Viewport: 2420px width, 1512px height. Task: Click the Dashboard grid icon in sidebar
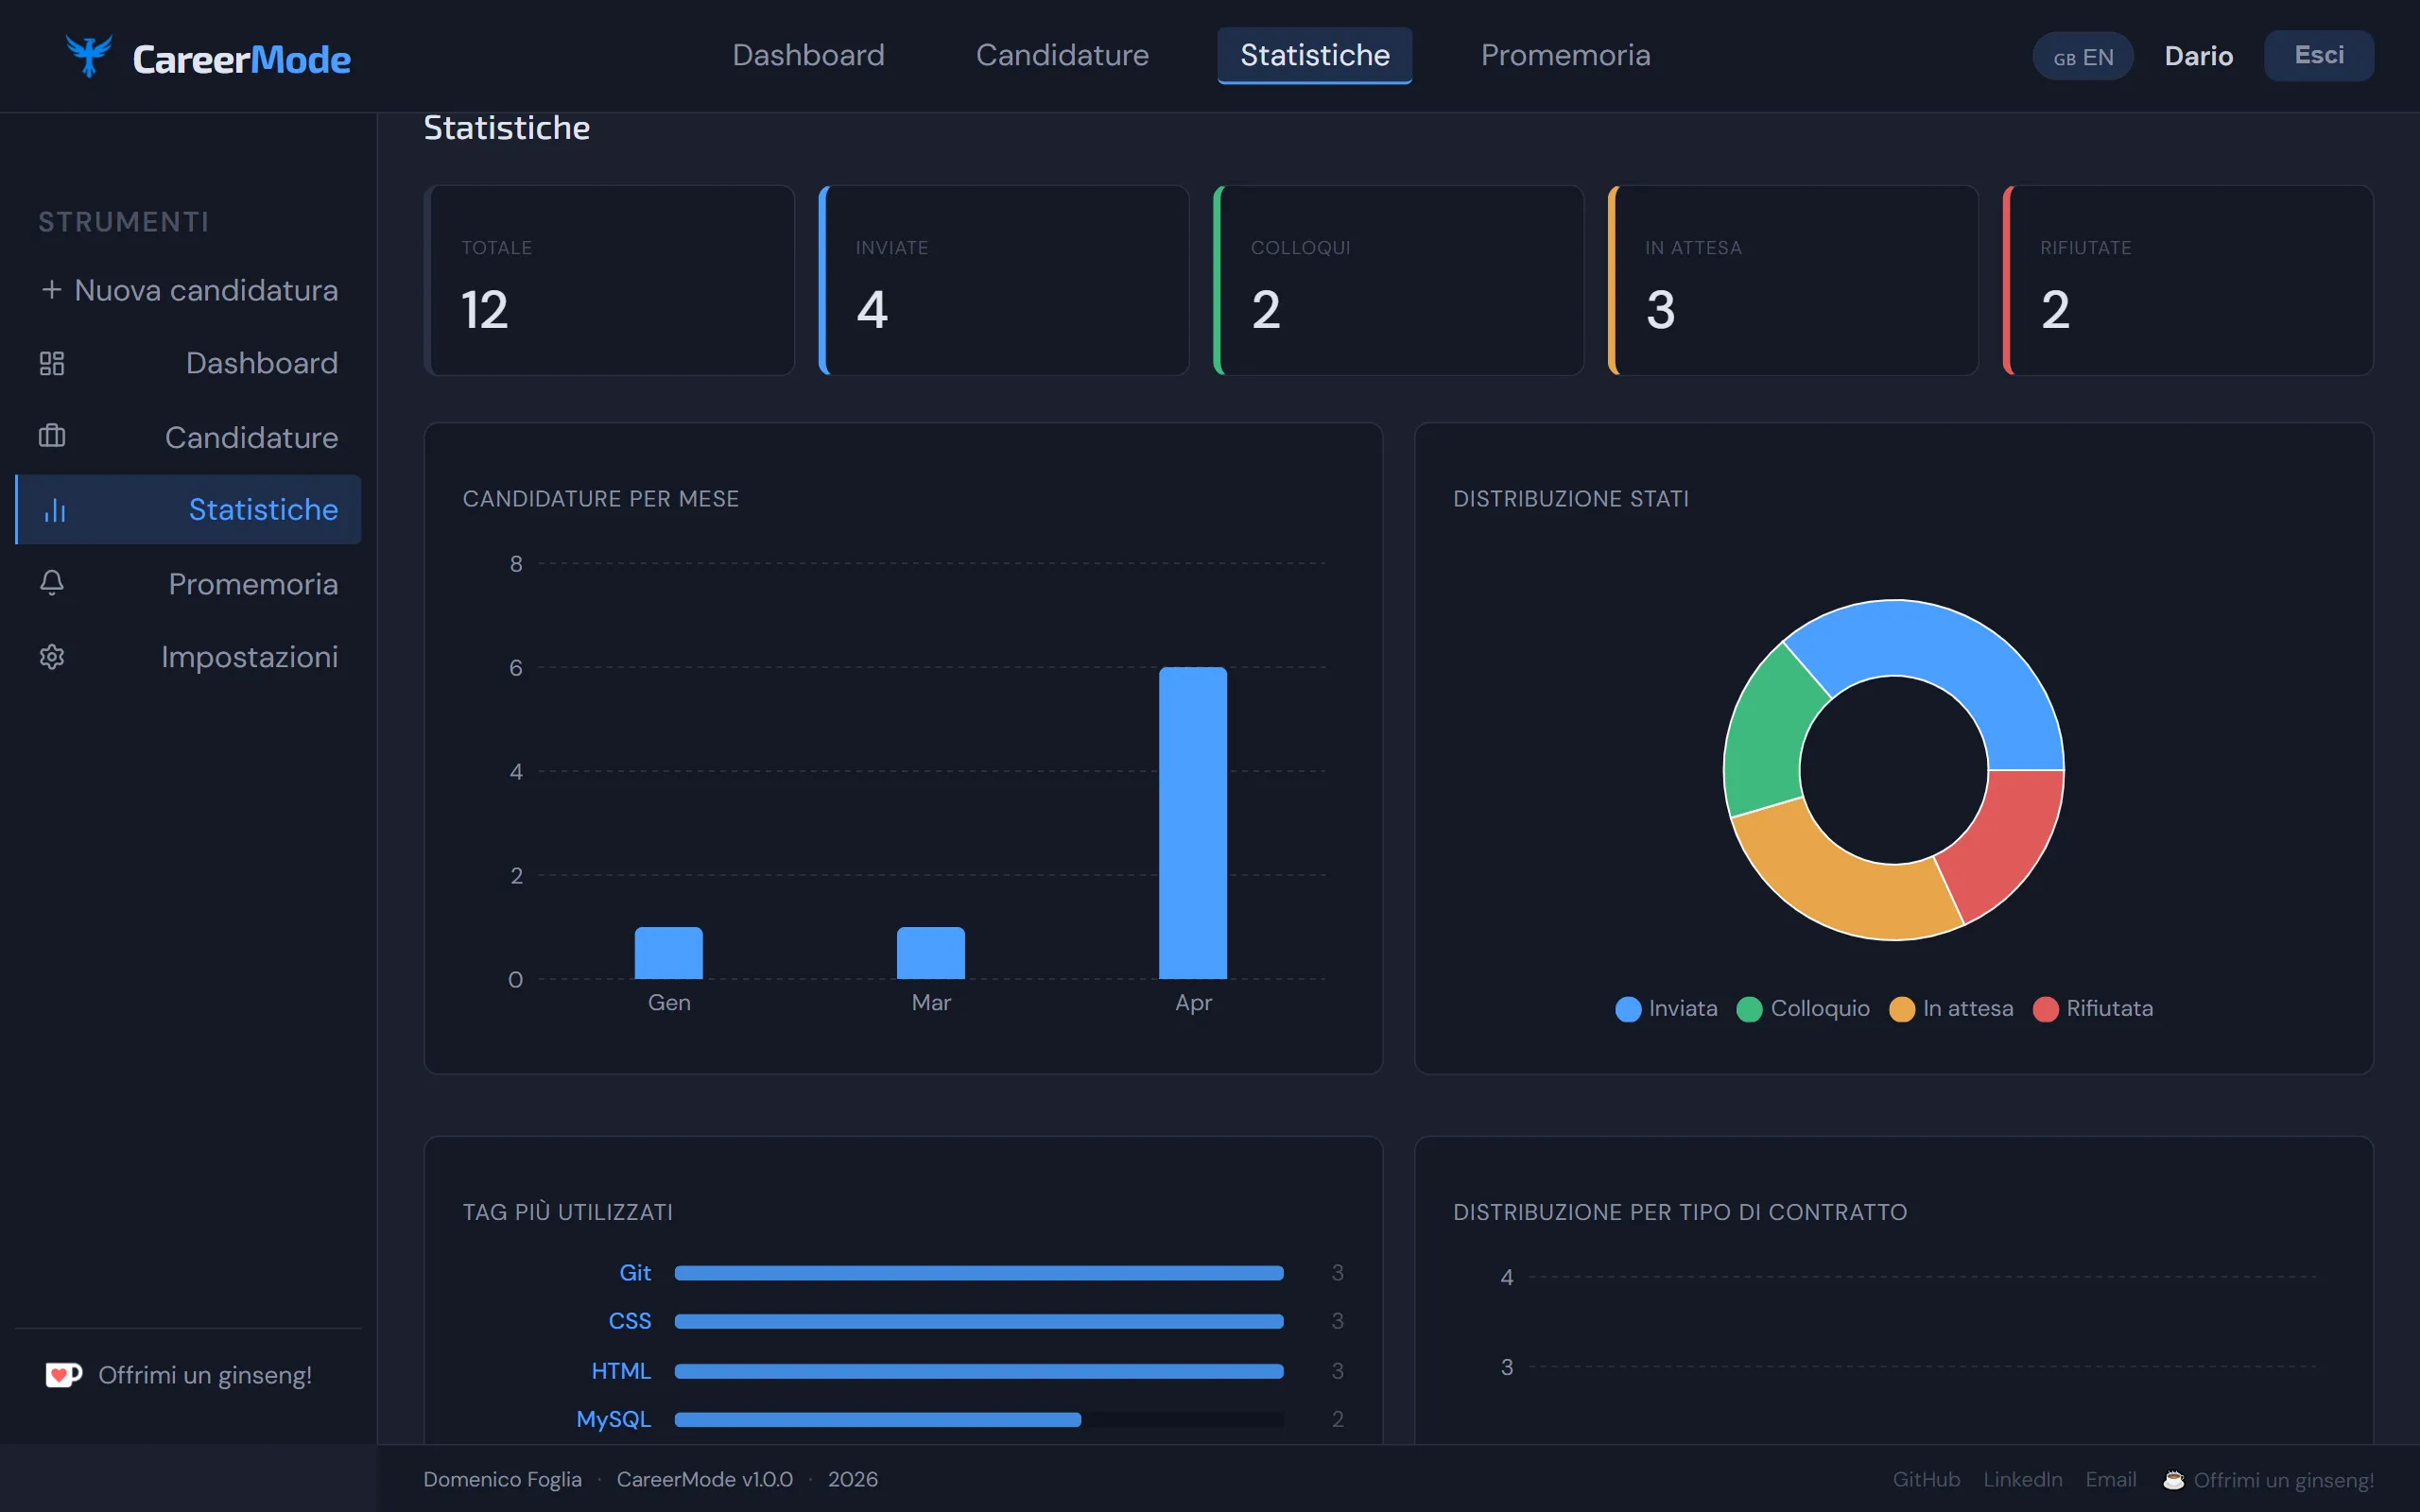pyautogui.click(x=52, y=363)
